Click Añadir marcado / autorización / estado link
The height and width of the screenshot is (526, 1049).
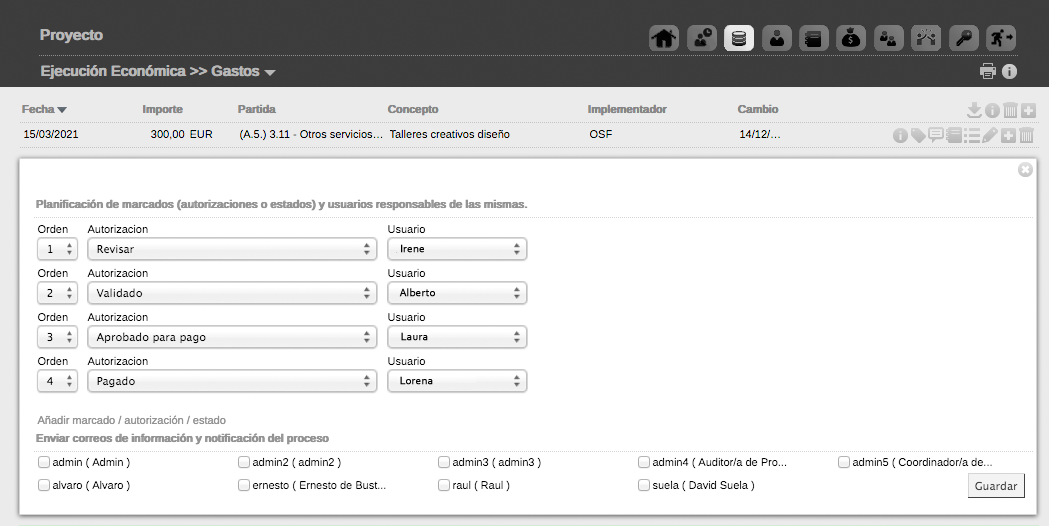click(x=131, y=421)
